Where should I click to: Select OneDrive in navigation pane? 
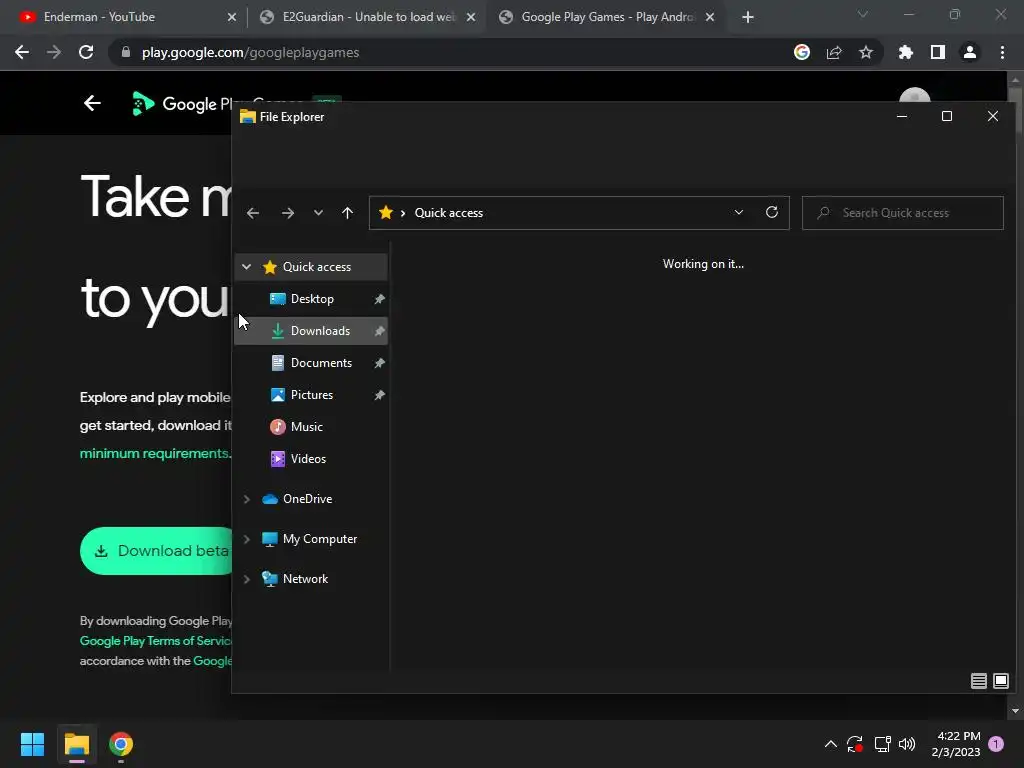pos(307,499)
